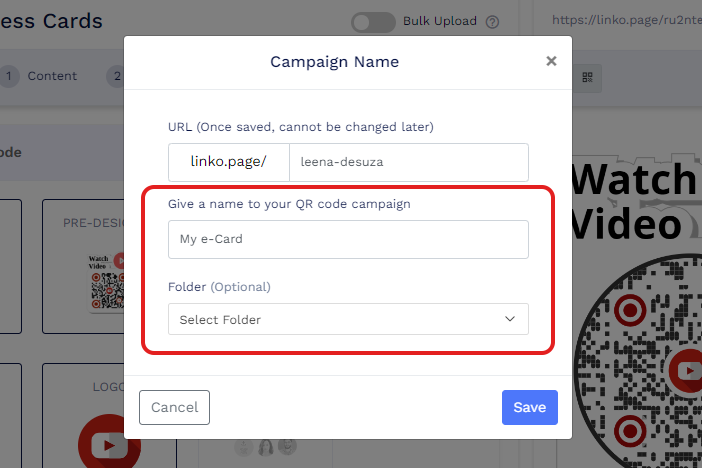
Task: Click the YouTube play icon in QR preview
Action: pos(688,371)
